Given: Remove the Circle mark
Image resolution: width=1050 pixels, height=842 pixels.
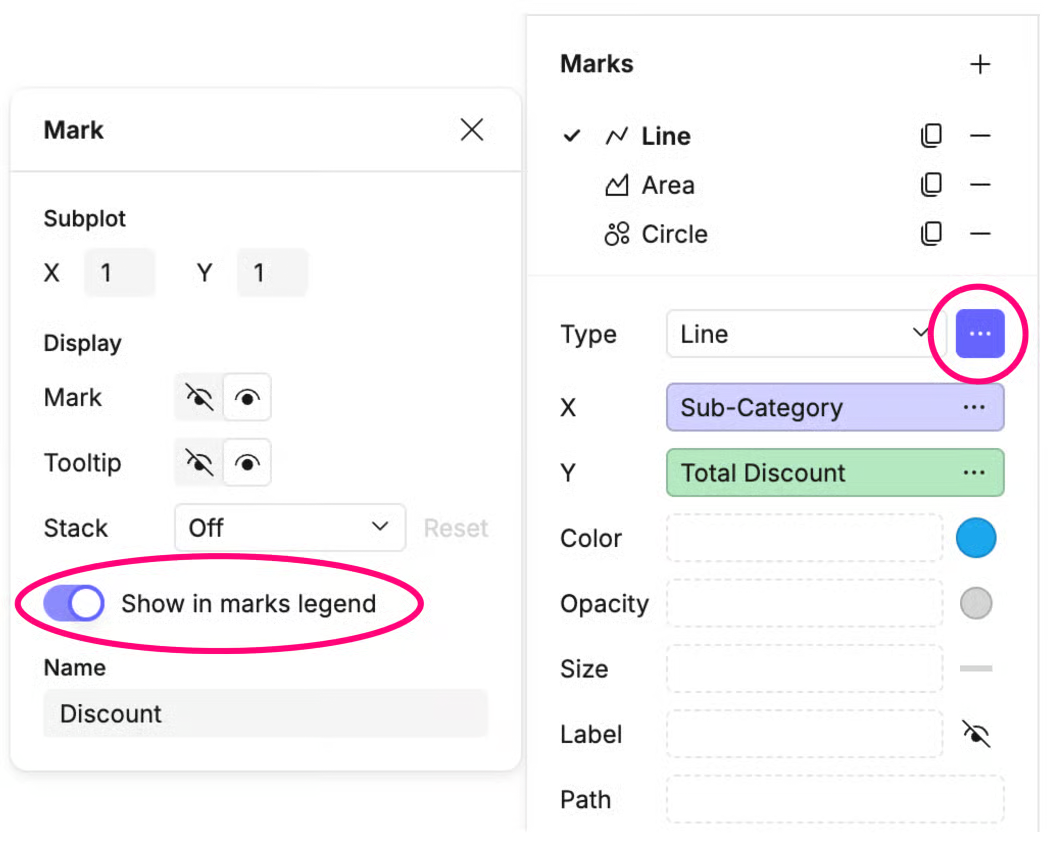Looking at the screenshot, I should 980,234.
